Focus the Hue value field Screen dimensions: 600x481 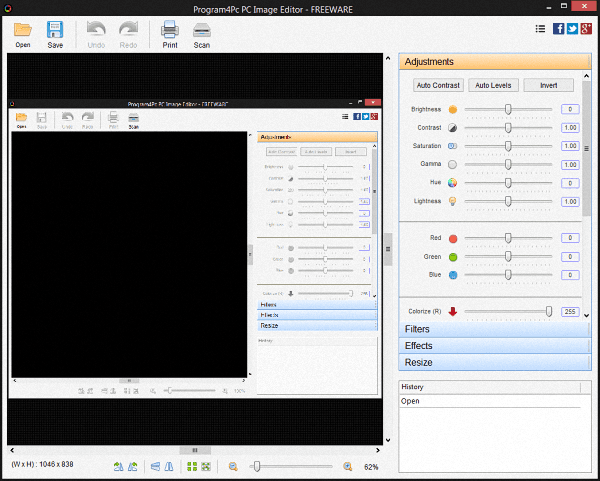tap(570, 183)
